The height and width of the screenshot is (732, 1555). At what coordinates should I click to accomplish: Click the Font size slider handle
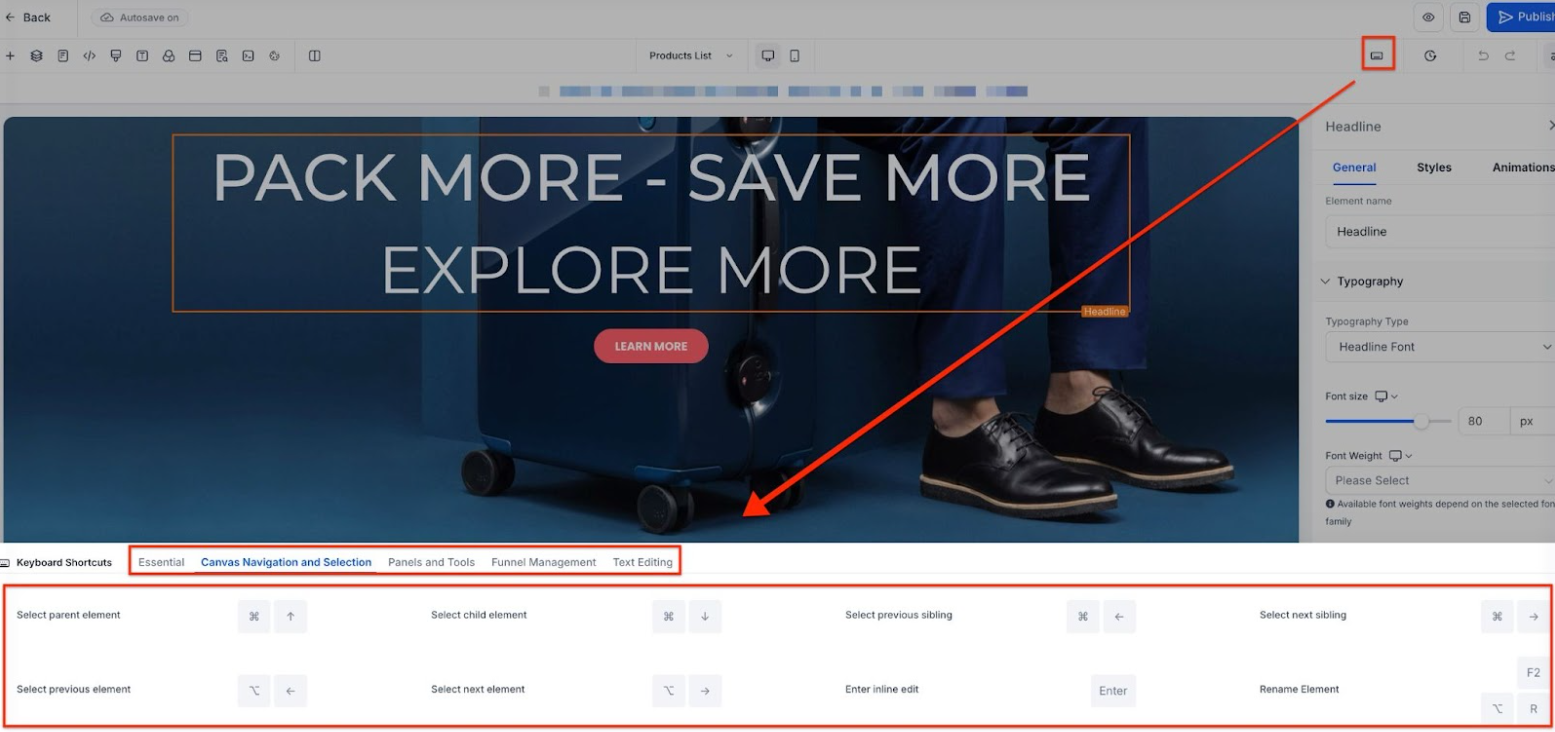[x=1421, y=421]
